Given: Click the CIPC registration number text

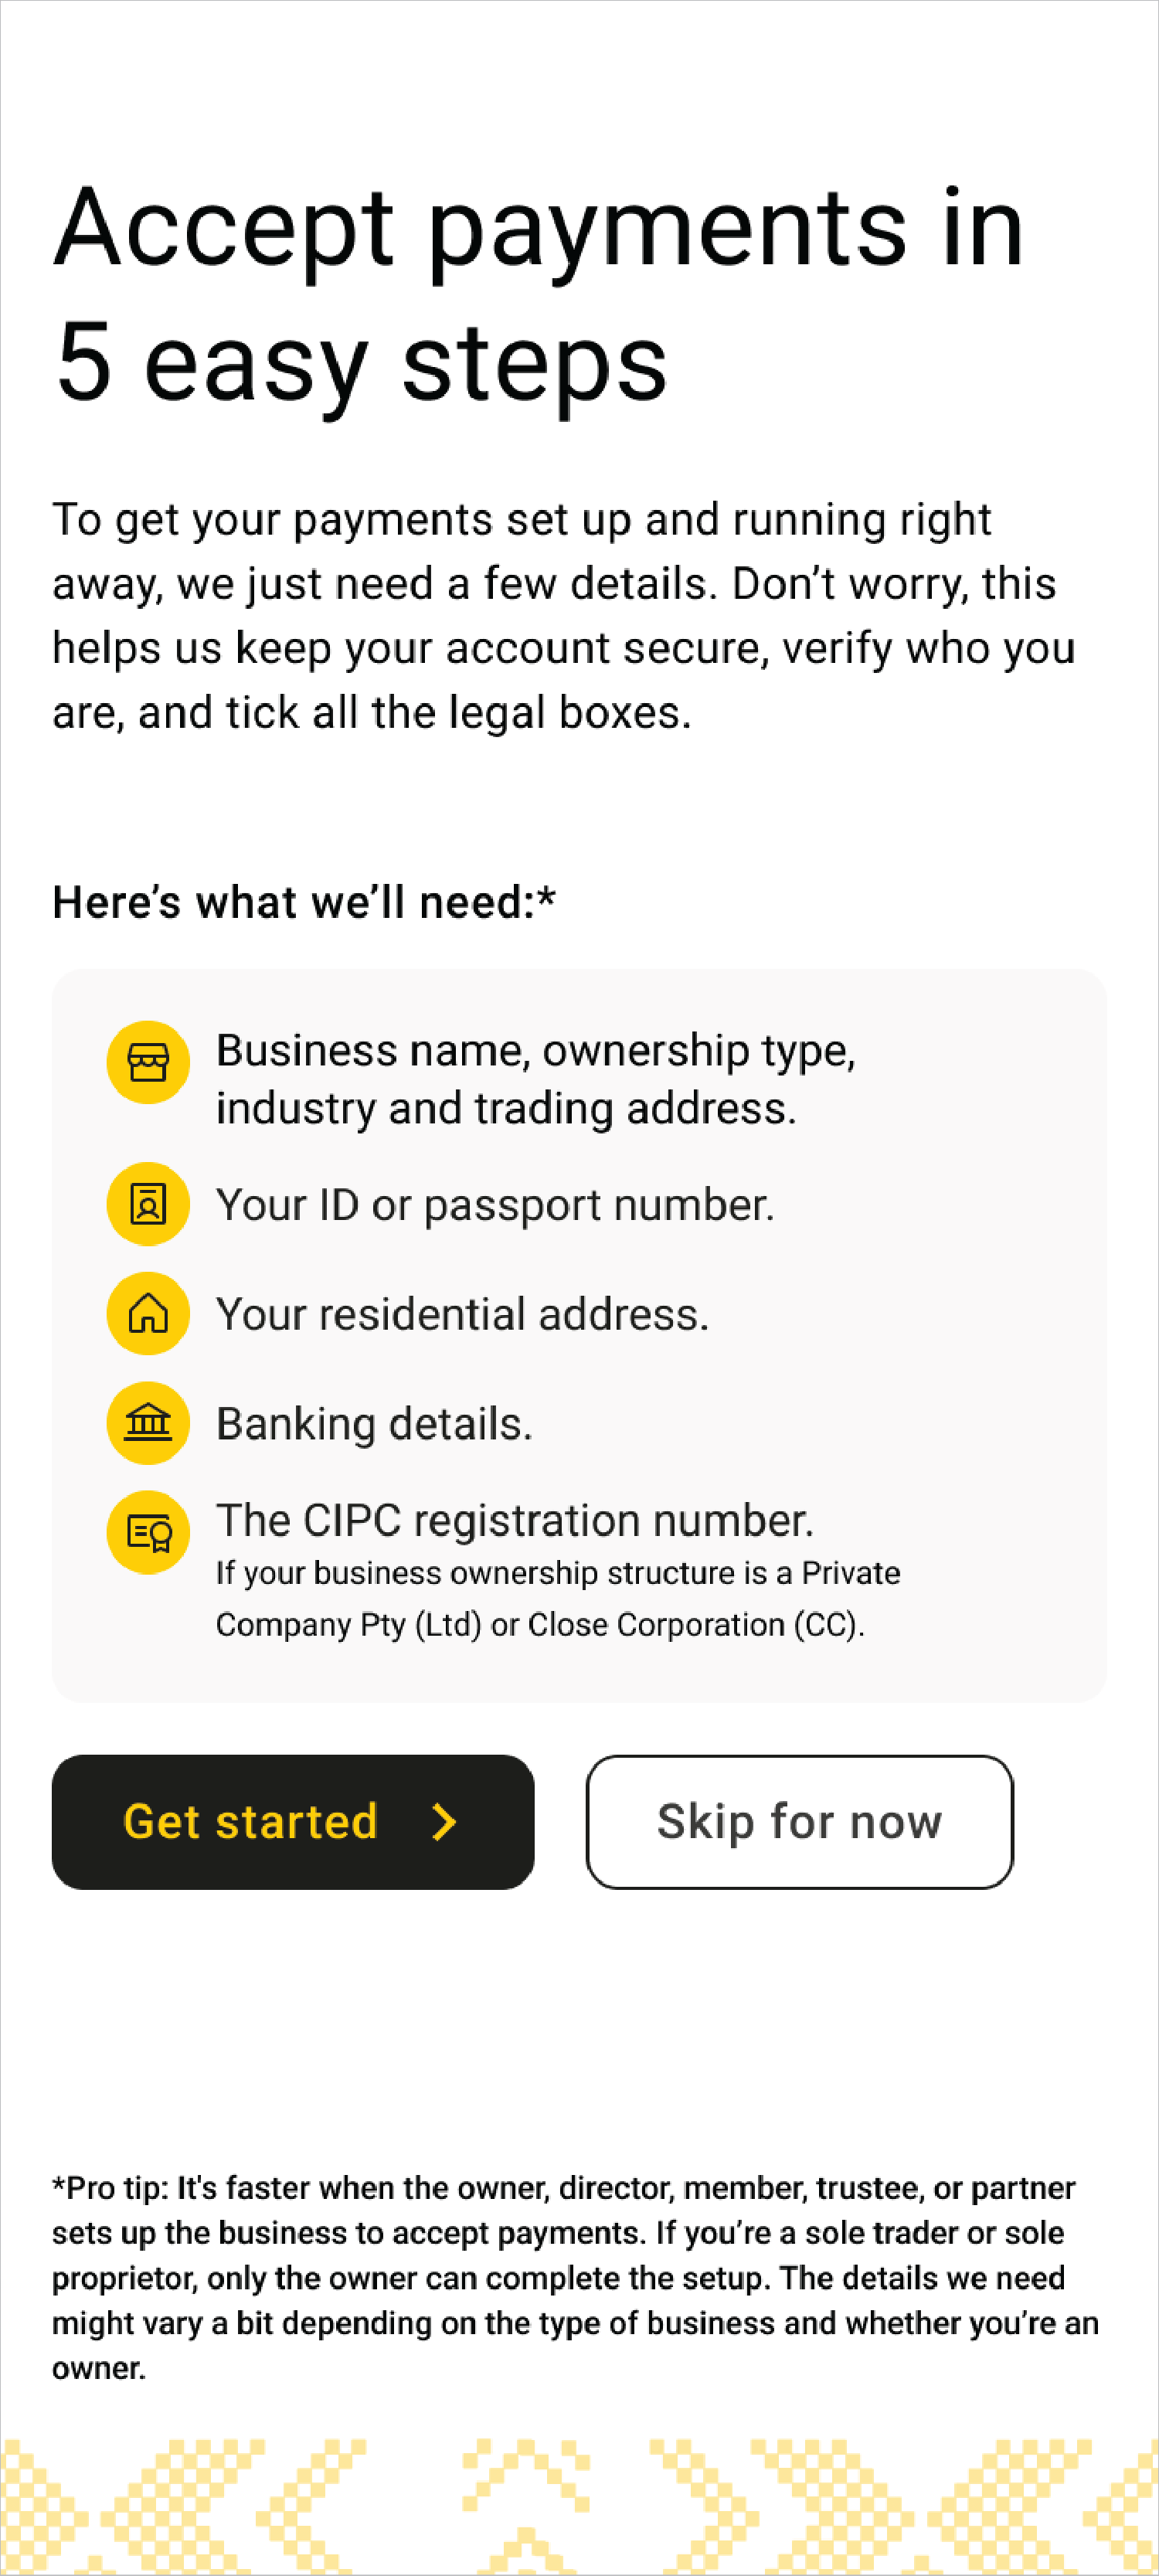Looking at the screenshot, I should point(515,1520).
